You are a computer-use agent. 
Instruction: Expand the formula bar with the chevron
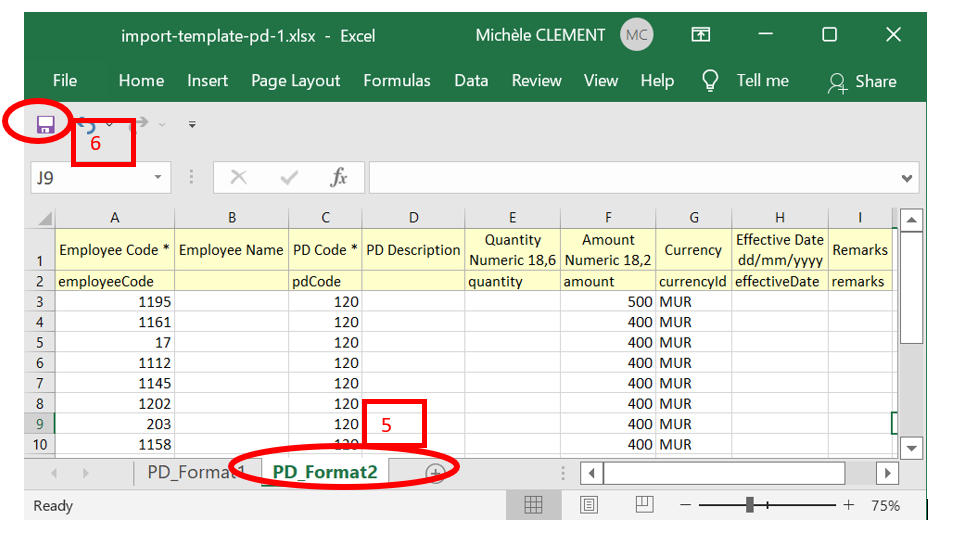(x=907, y=178)
